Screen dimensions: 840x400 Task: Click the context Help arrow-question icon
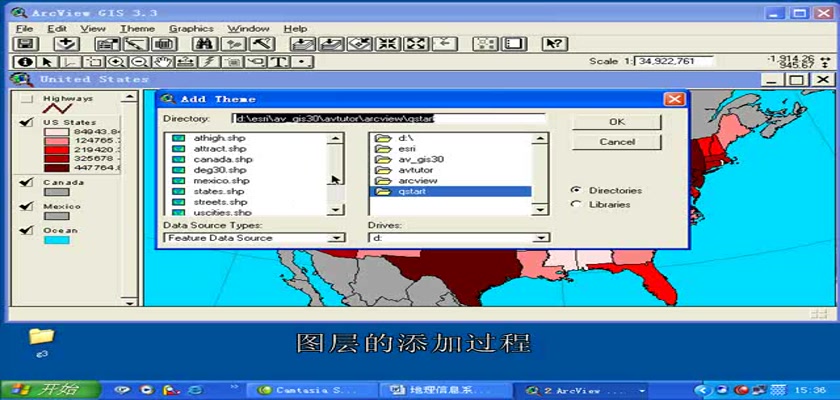555,44
